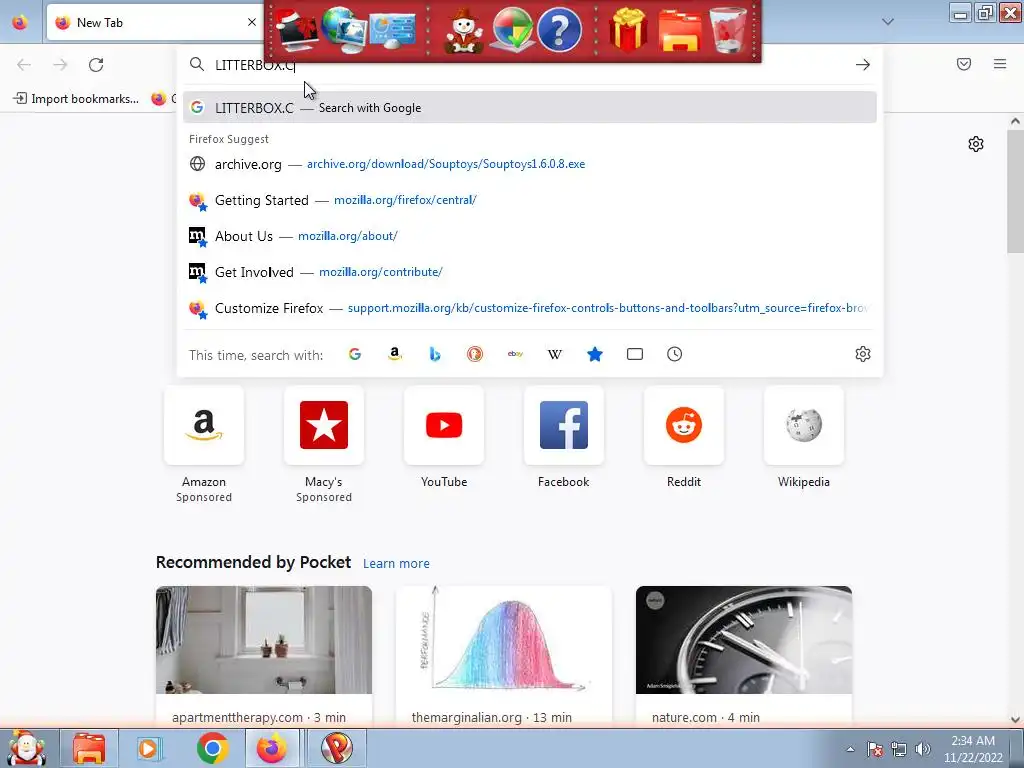
Task: Open the Firefox application menu
Action: (x=1000, y=64)
